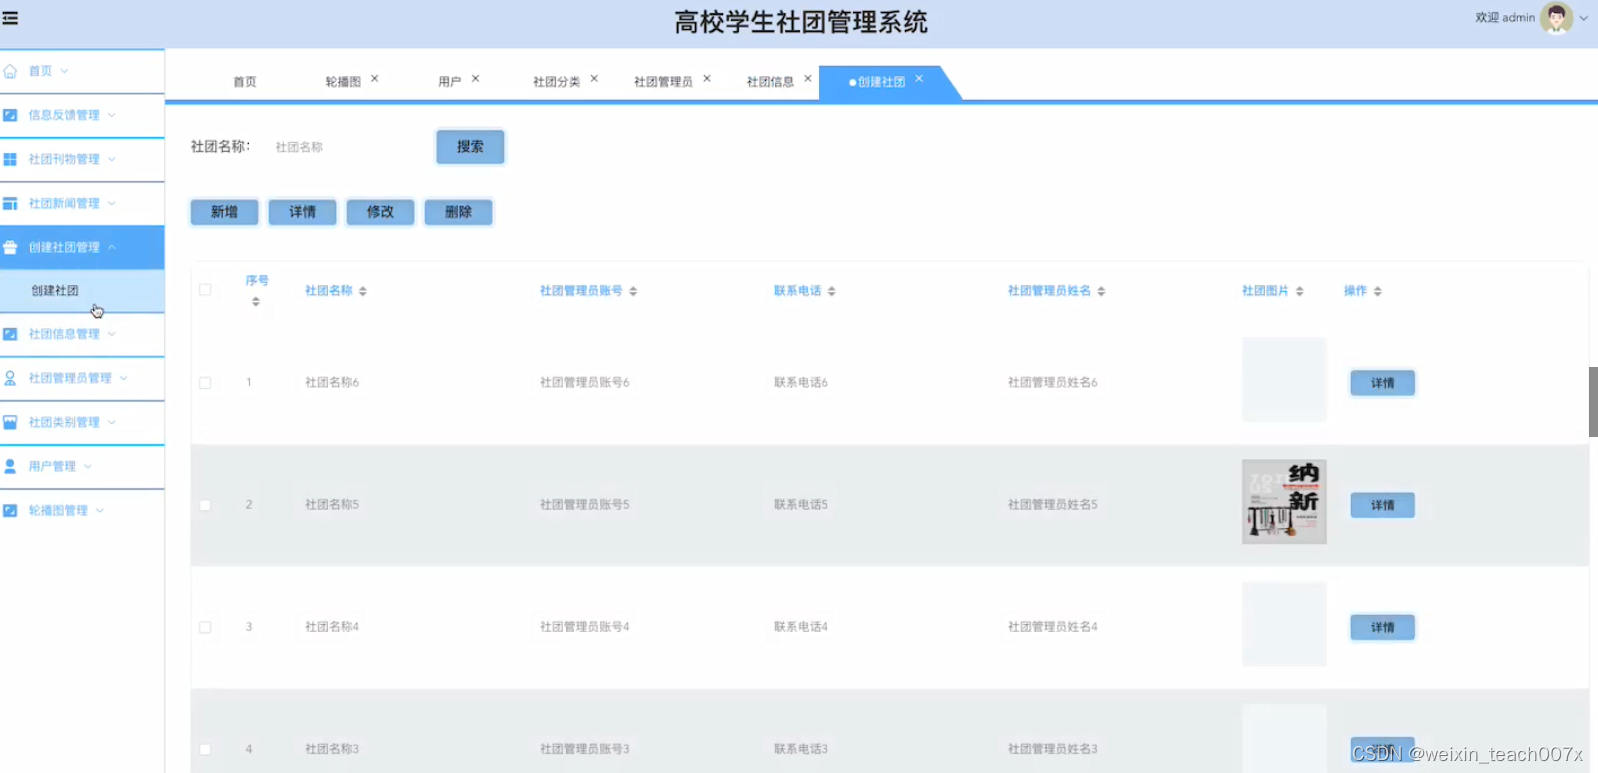Image resolution: width=1598 pixels, height=773 pixels.
Task: Expand 社团新闻管理 sidebar menu
Action: [x=112, y=203]
